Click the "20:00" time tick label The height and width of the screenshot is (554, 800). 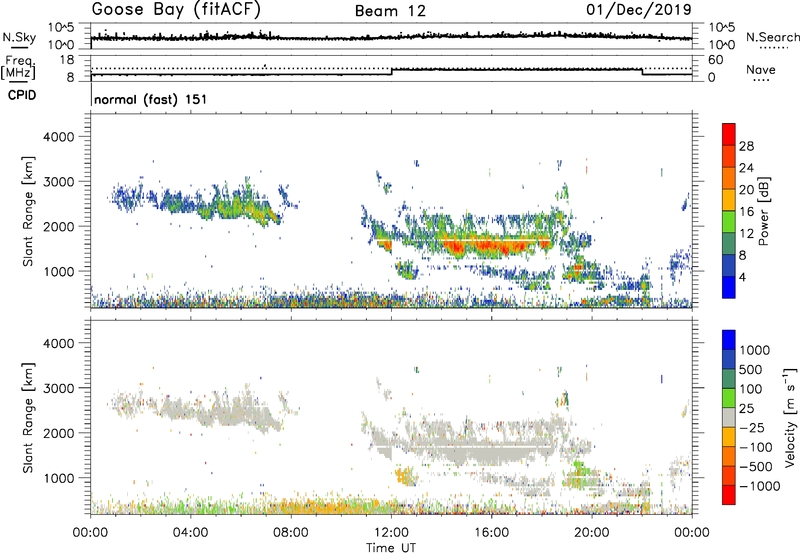click(591, 533)
